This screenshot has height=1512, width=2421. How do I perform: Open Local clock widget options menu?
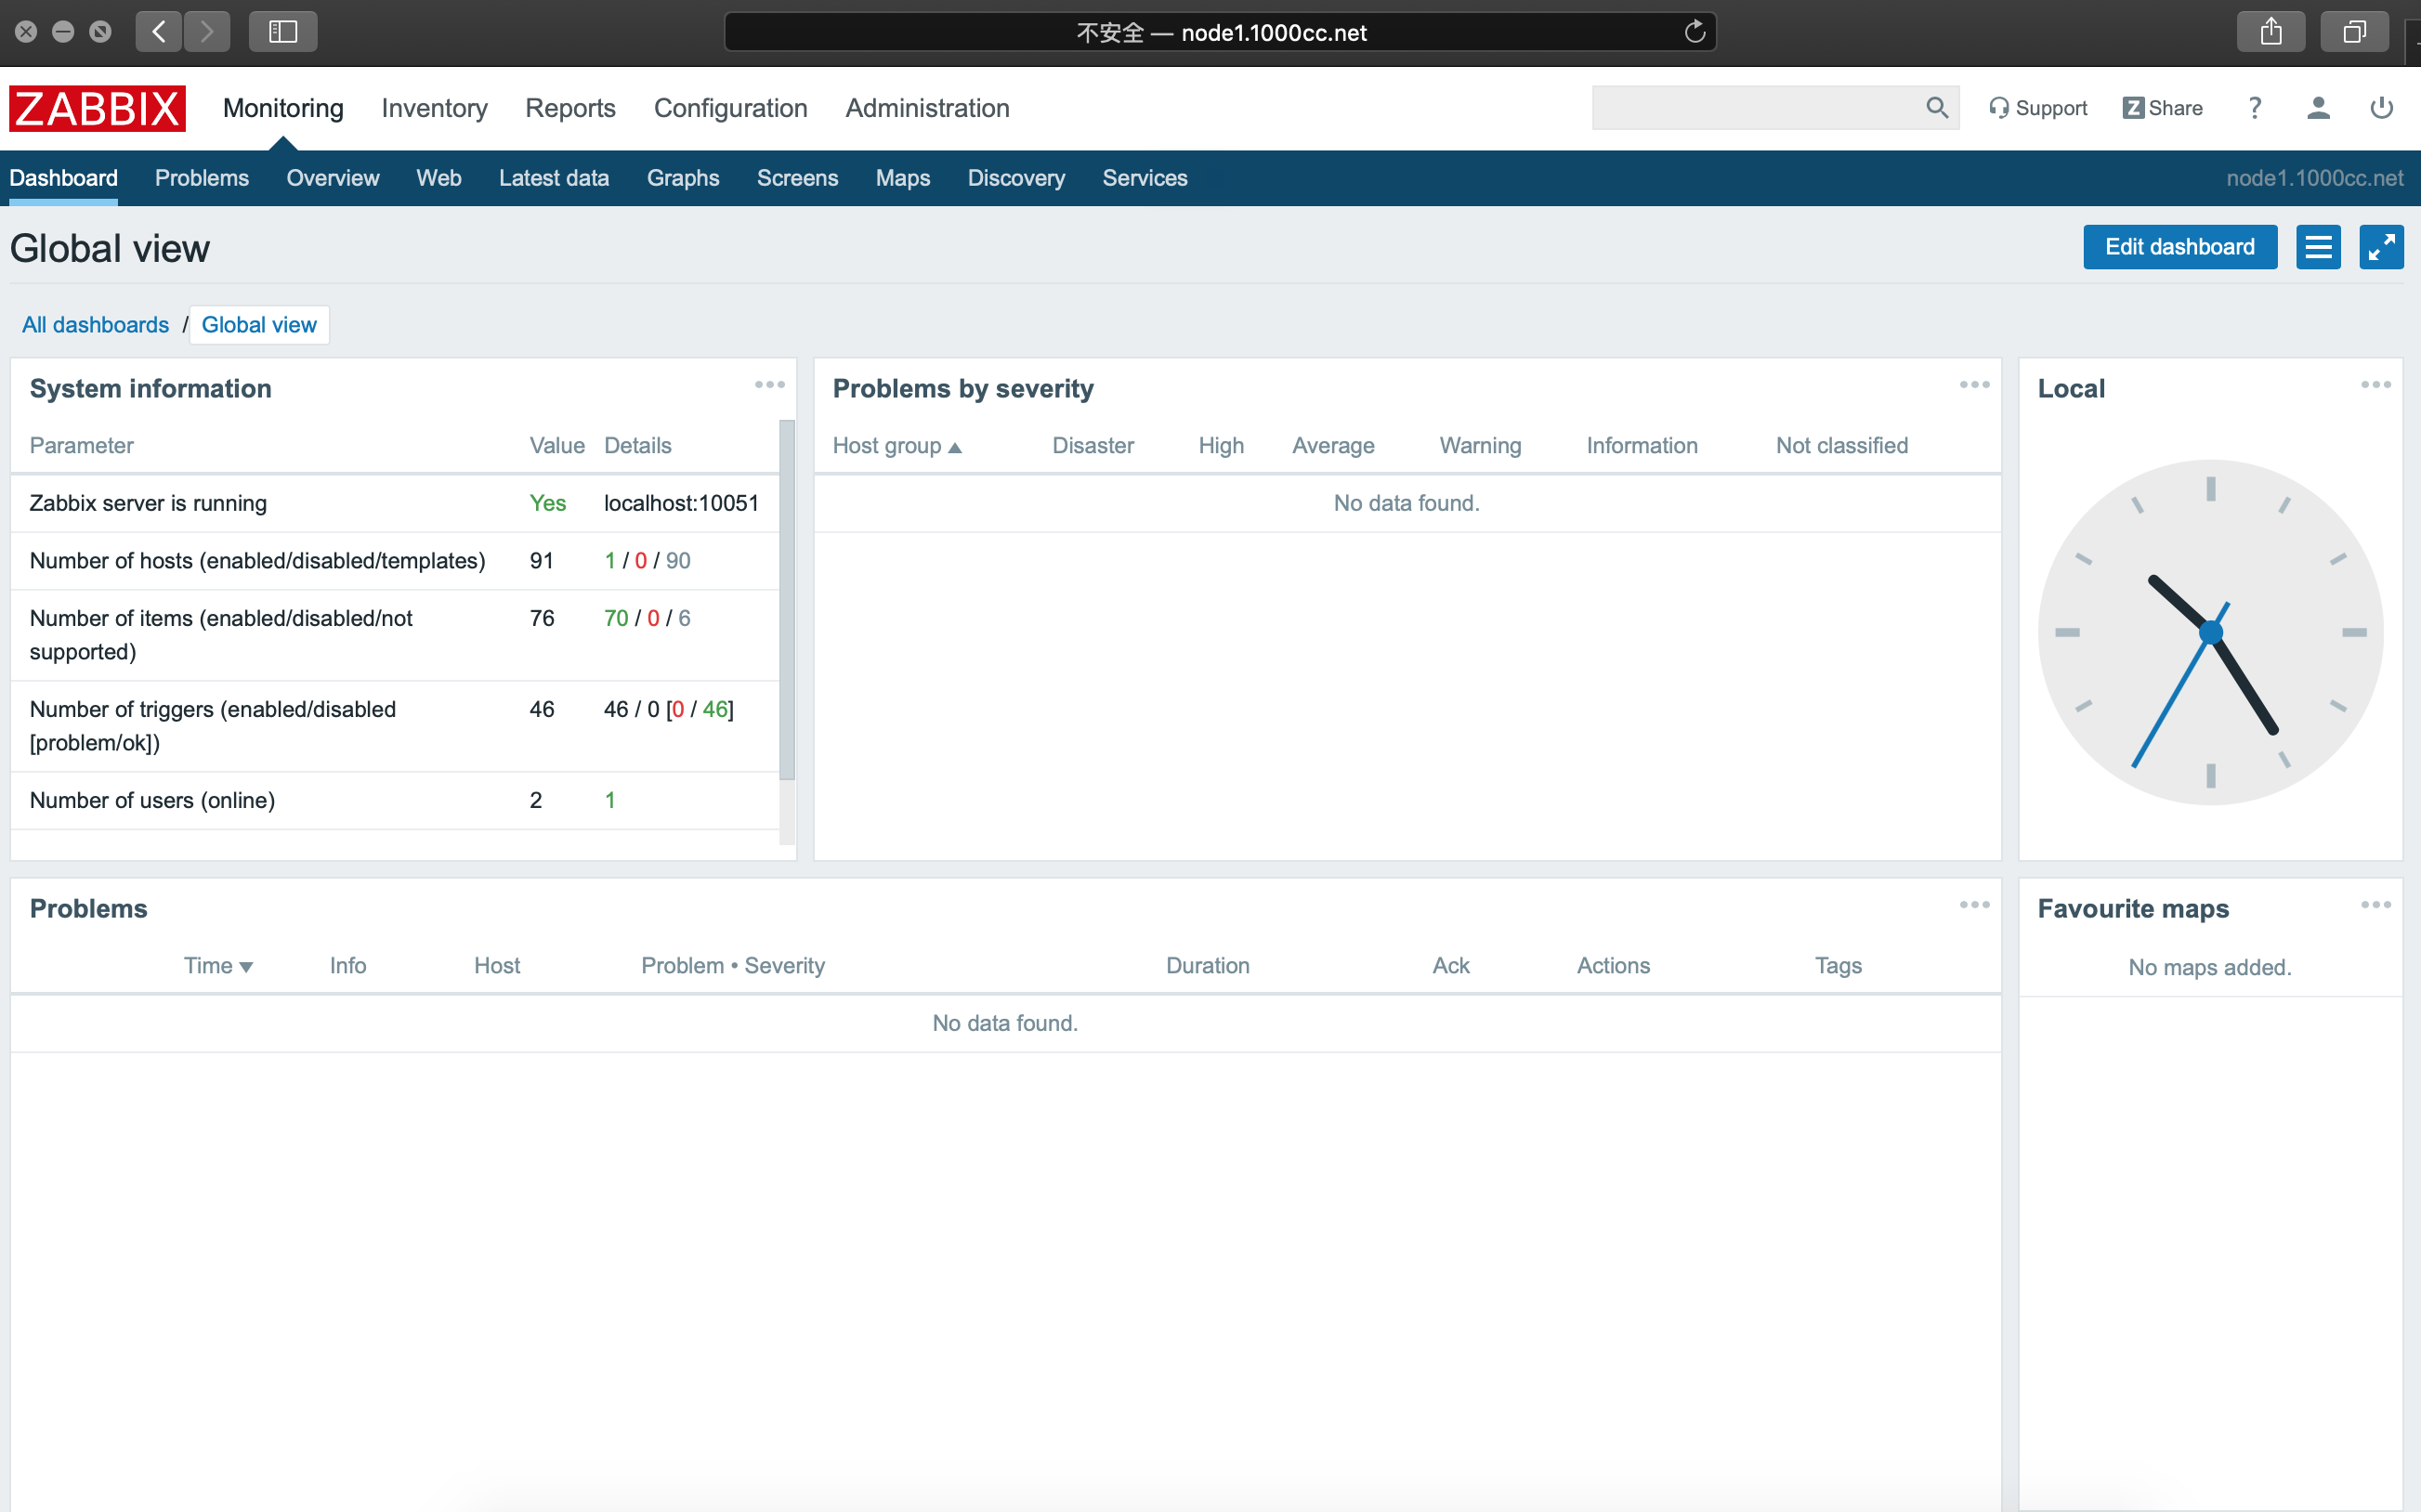(x=2375, y=385)
